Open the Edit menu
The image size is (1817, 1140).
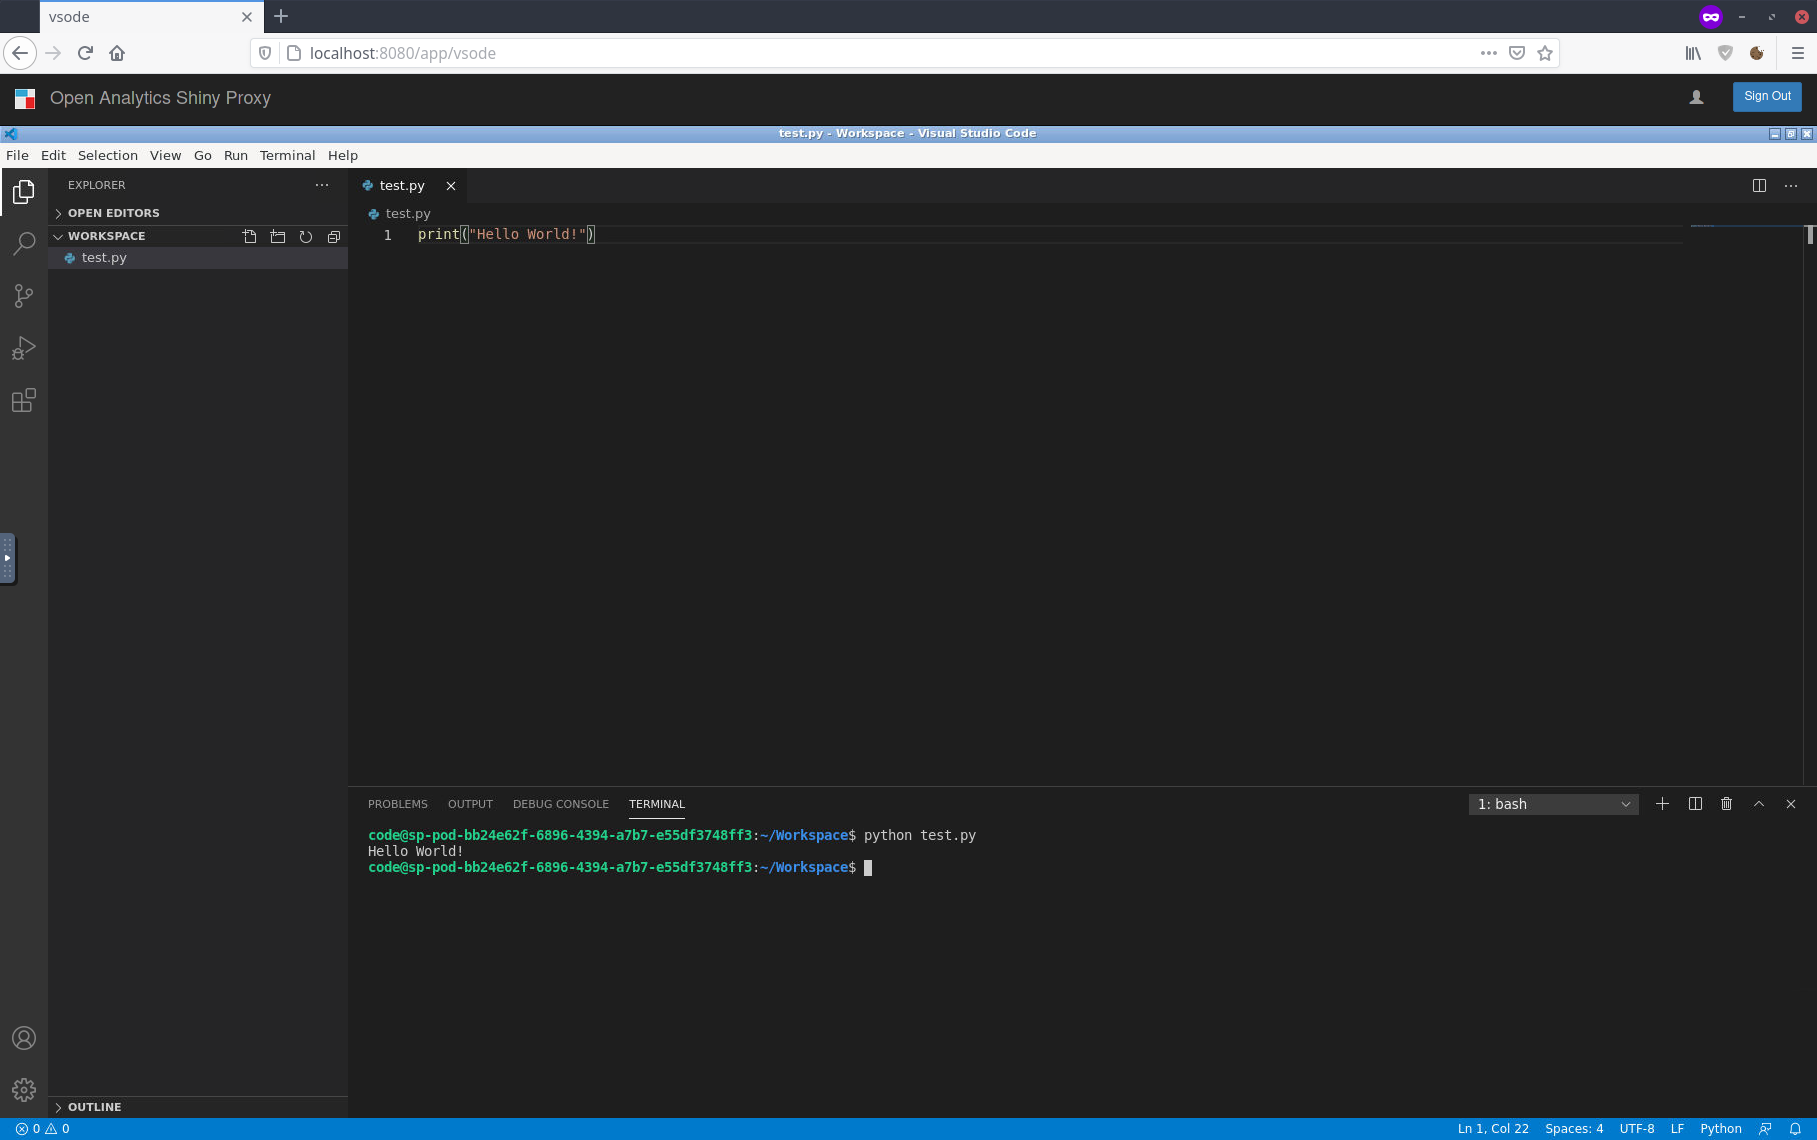click(x=53, y=155)
